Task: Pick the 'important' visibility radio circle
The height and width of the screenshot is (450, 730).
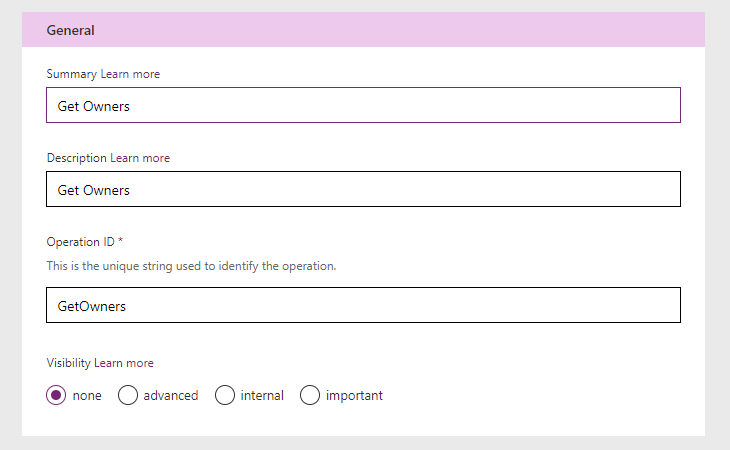Action: pos(310,395)
